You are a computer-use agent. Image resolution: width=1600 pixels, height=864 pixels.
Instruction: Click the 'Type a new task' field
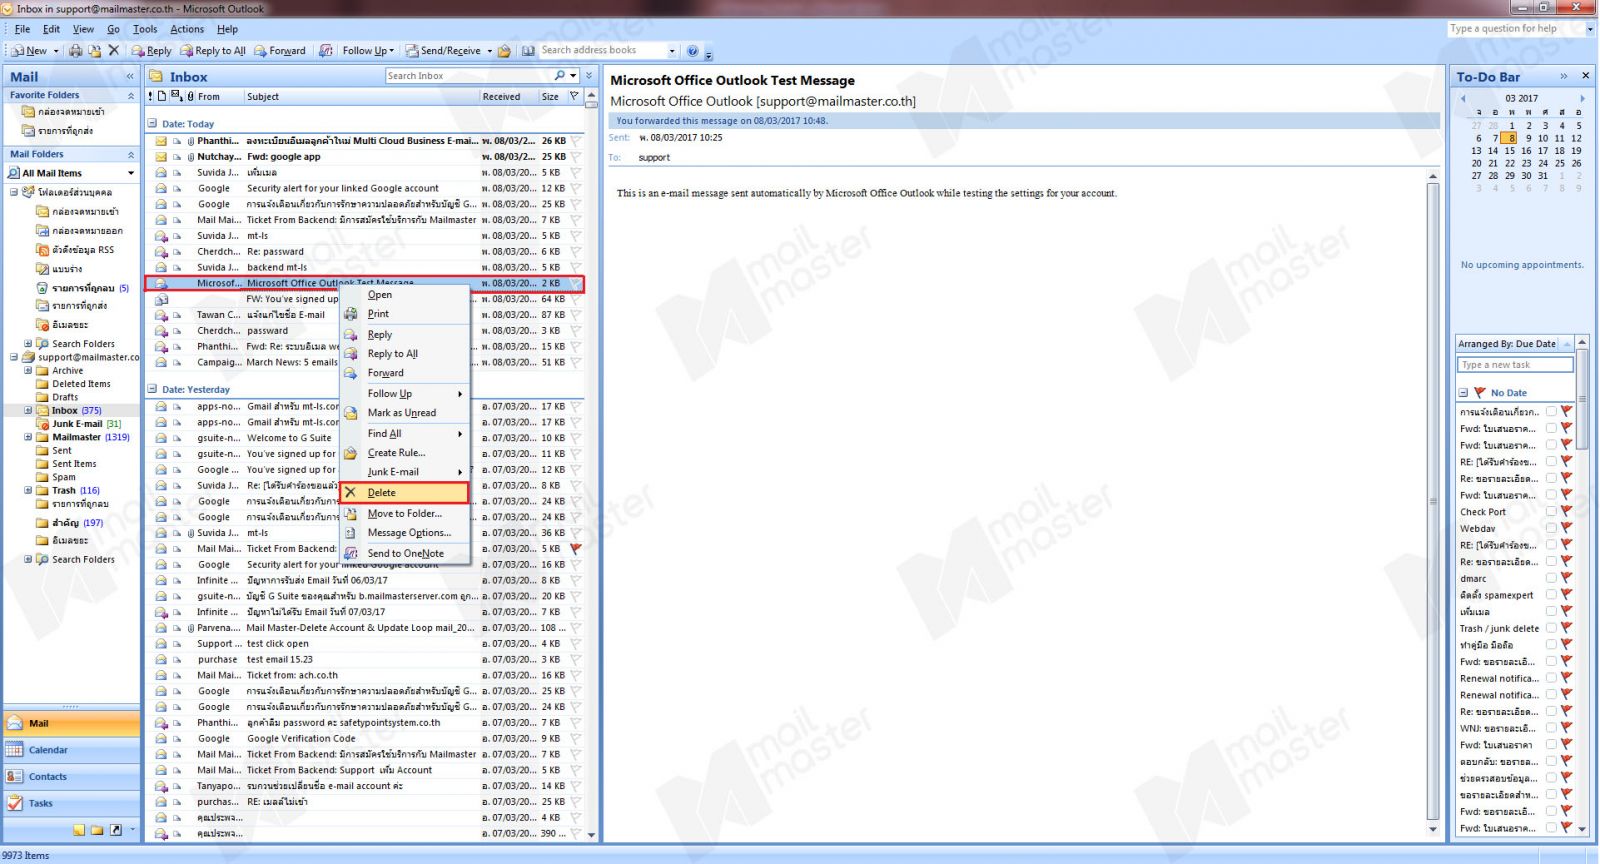pos(1515,365)
